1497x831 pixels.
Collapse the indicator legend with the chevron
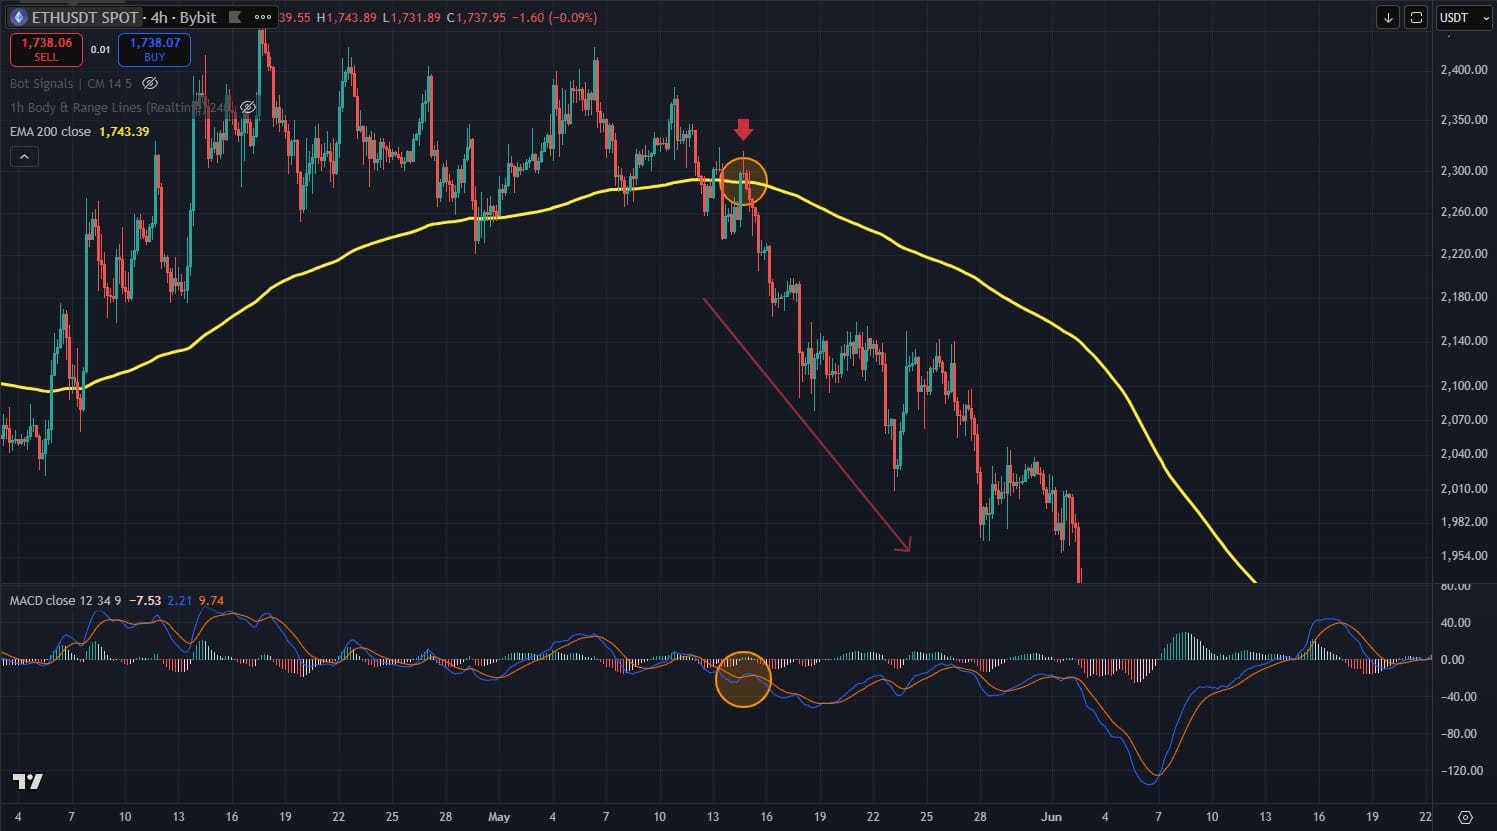(24, 156)
